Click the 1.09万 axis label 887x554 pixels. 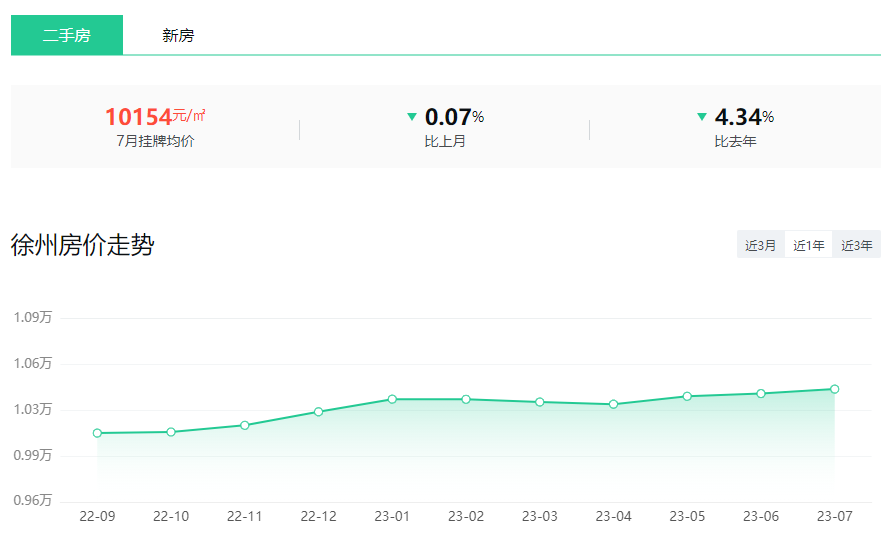pyautogui.click(x=33, y=317)
